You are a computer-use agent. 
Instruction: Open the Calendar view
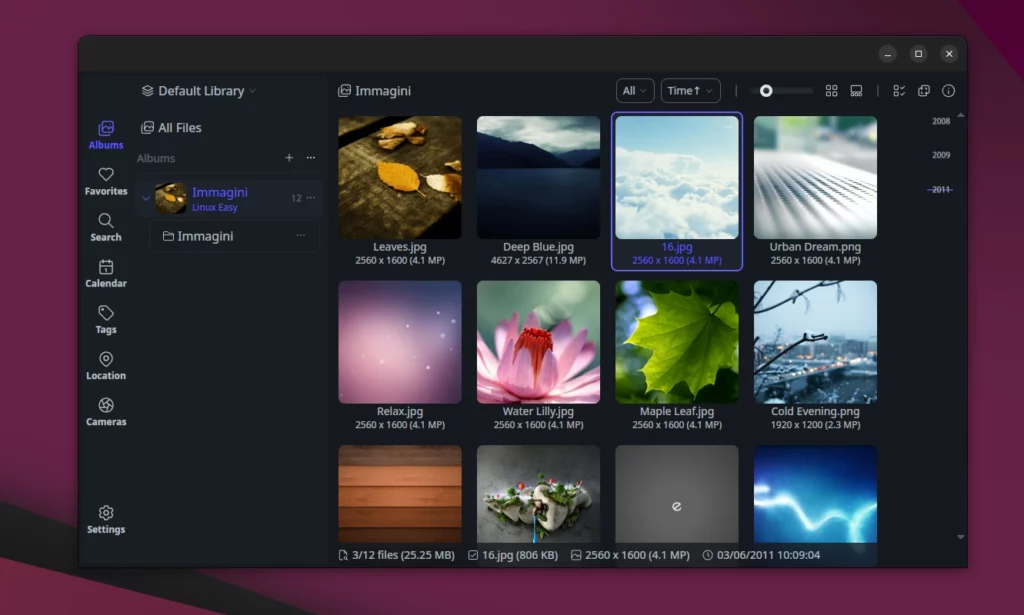click(x=105, y=271)
